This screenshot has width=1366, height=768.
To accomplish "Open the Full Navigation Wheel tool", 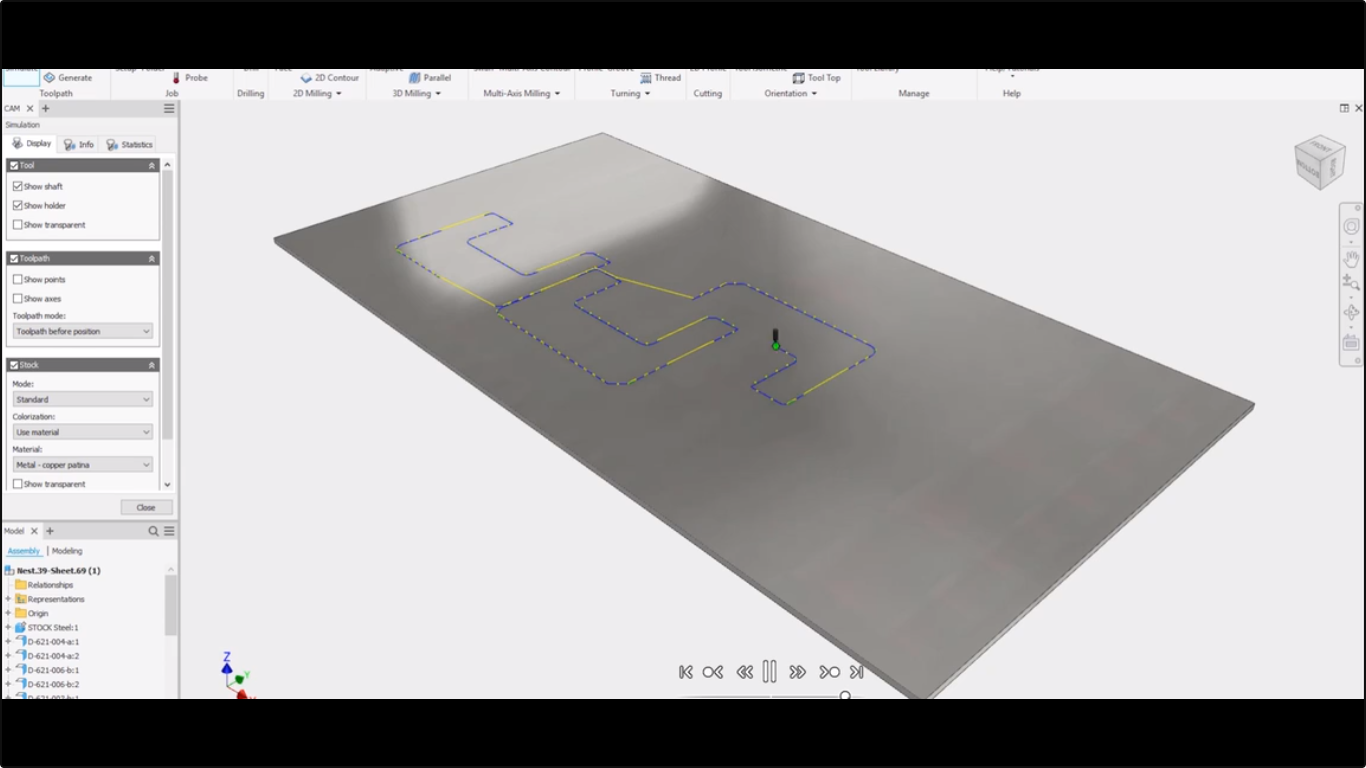I will pyautogui.click(x=1351, y=227).
